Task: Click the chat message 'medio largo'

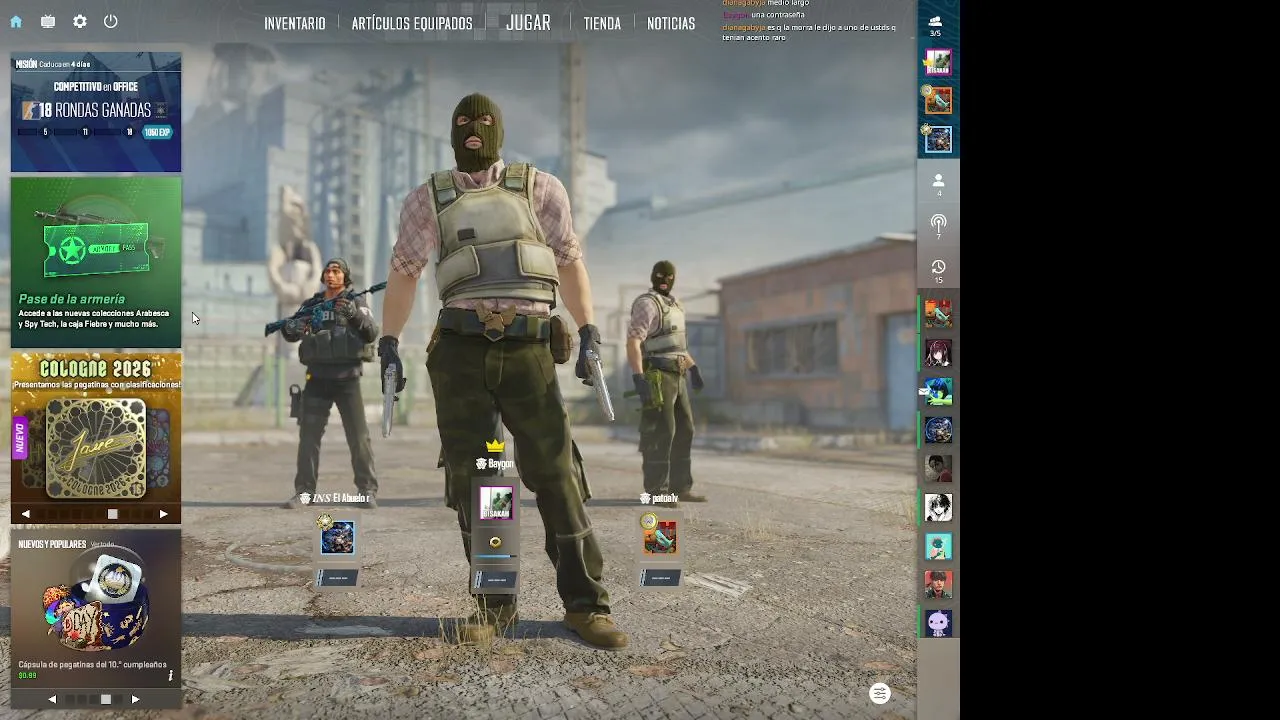Action: [788, 4]
